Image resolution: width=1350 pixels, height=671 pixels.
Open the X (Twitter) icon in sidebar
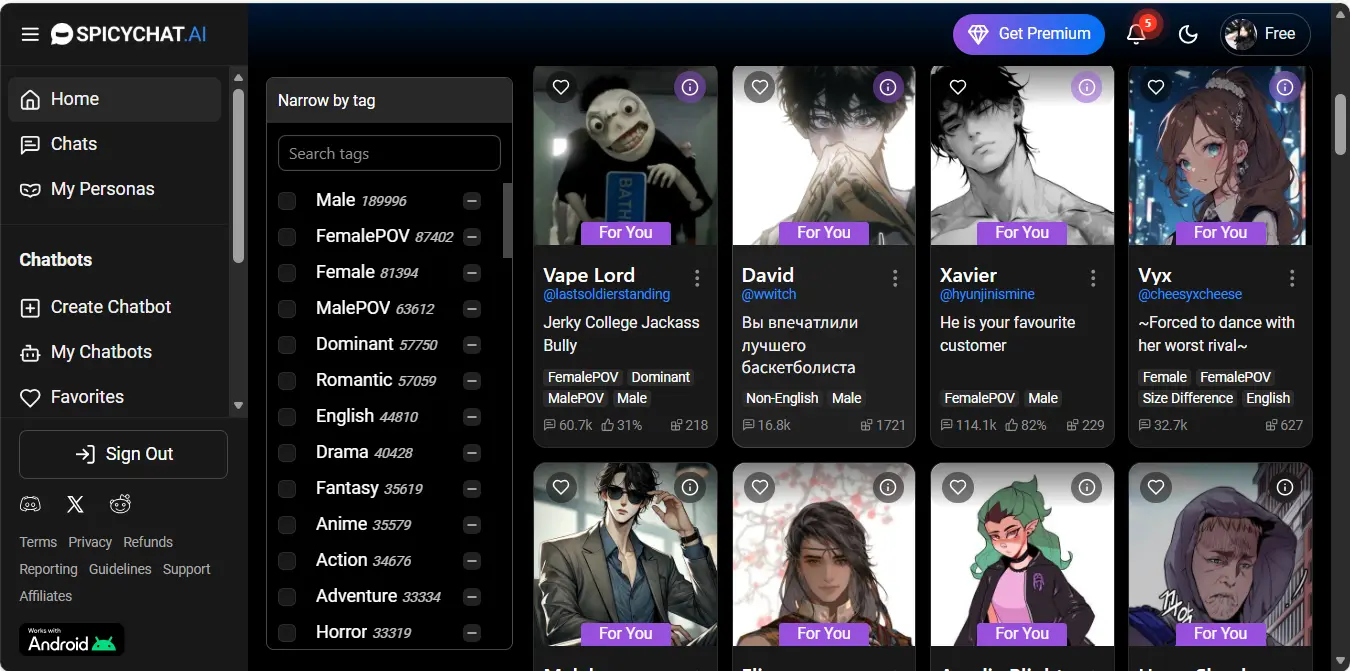[x=75, y=504]
